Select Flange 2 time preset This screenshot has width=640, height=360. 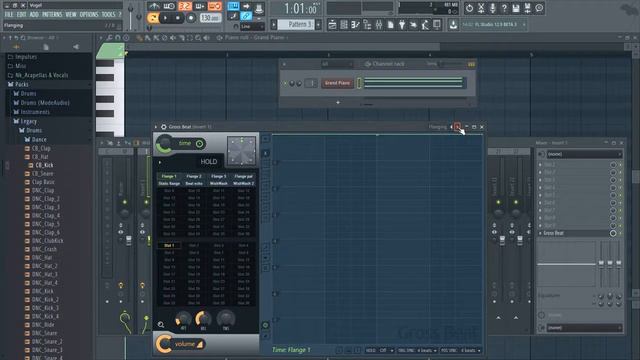tap(194, 176)
